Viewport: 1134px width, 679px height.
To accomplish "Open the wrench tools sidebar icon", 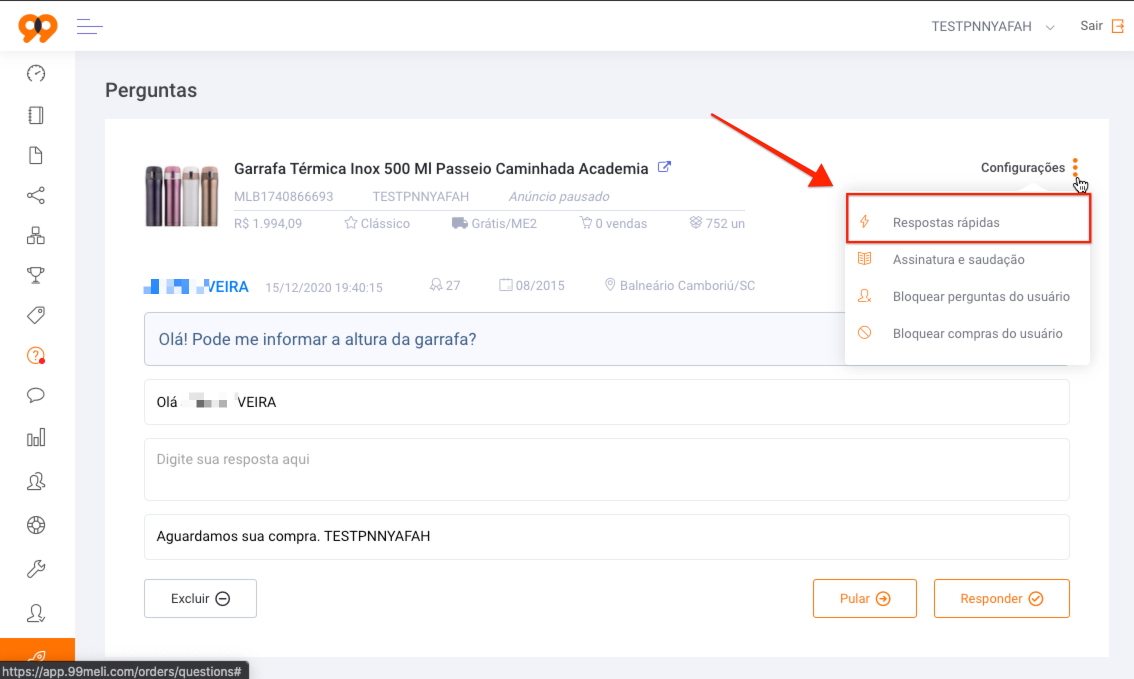I will [35, 569].
